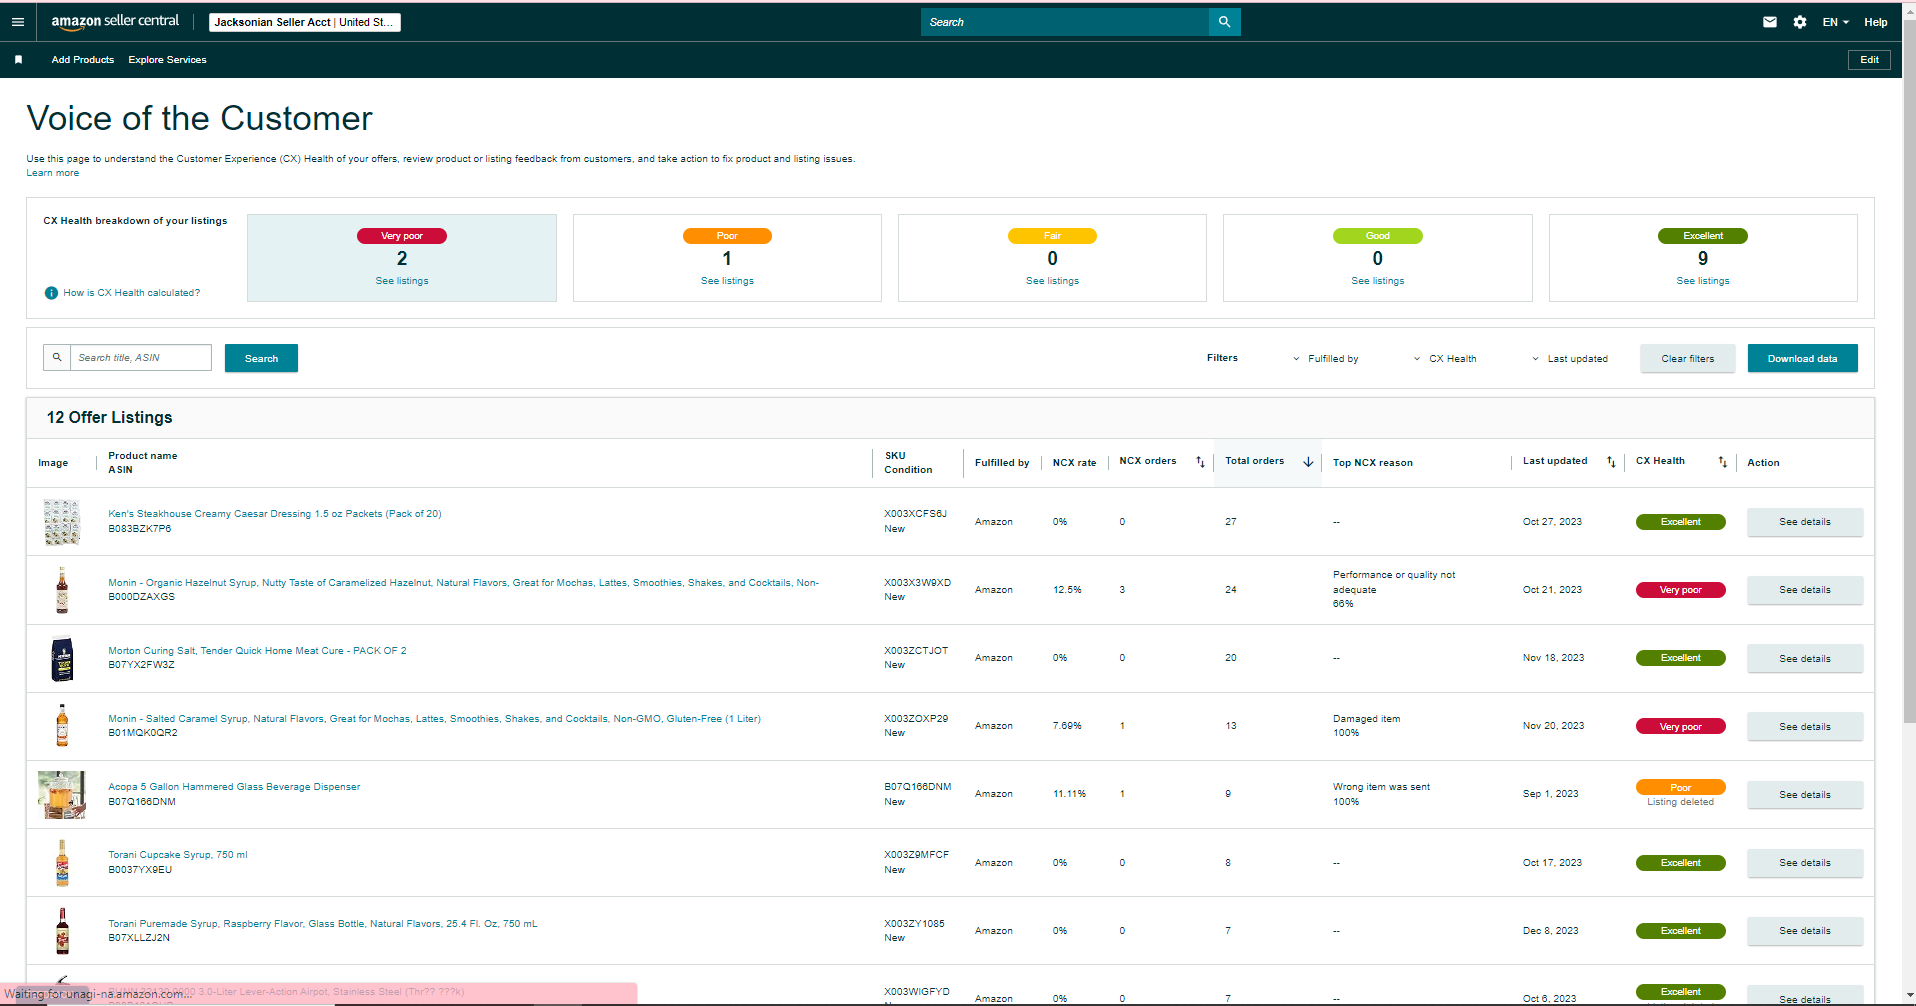Click the page vertical scrollbar
Screen dimensions: 1916x1006
(x=1909, y=370)
